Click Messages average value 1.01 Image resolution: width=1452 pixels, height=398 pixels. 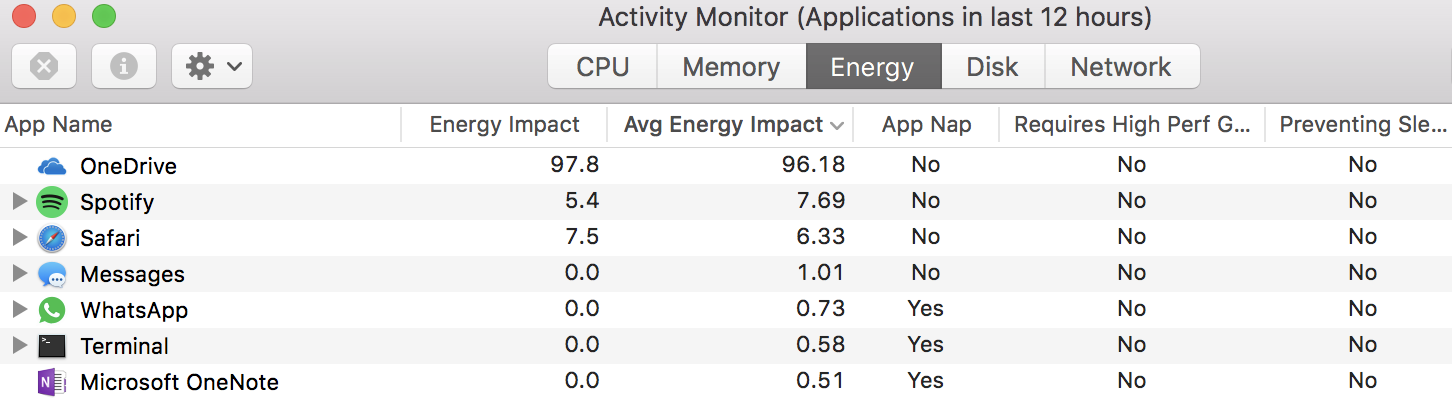[820, 272]
